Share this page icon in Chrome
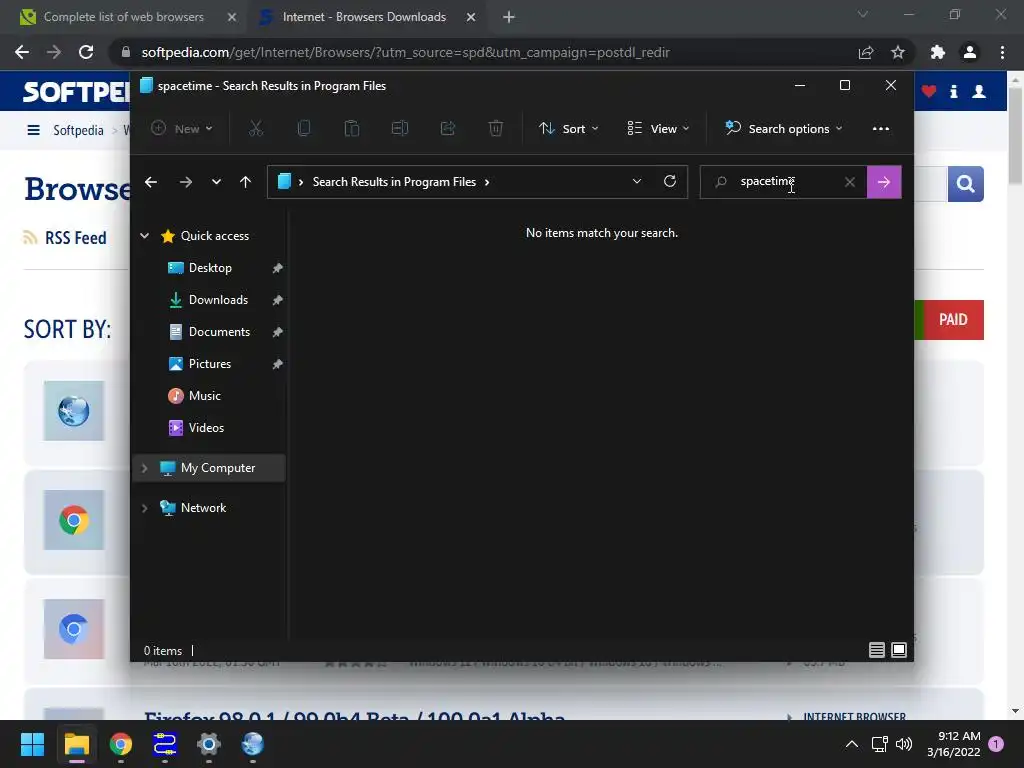Image resolution: width=1024 pixels, height=768 pixels. coord(866,52)
